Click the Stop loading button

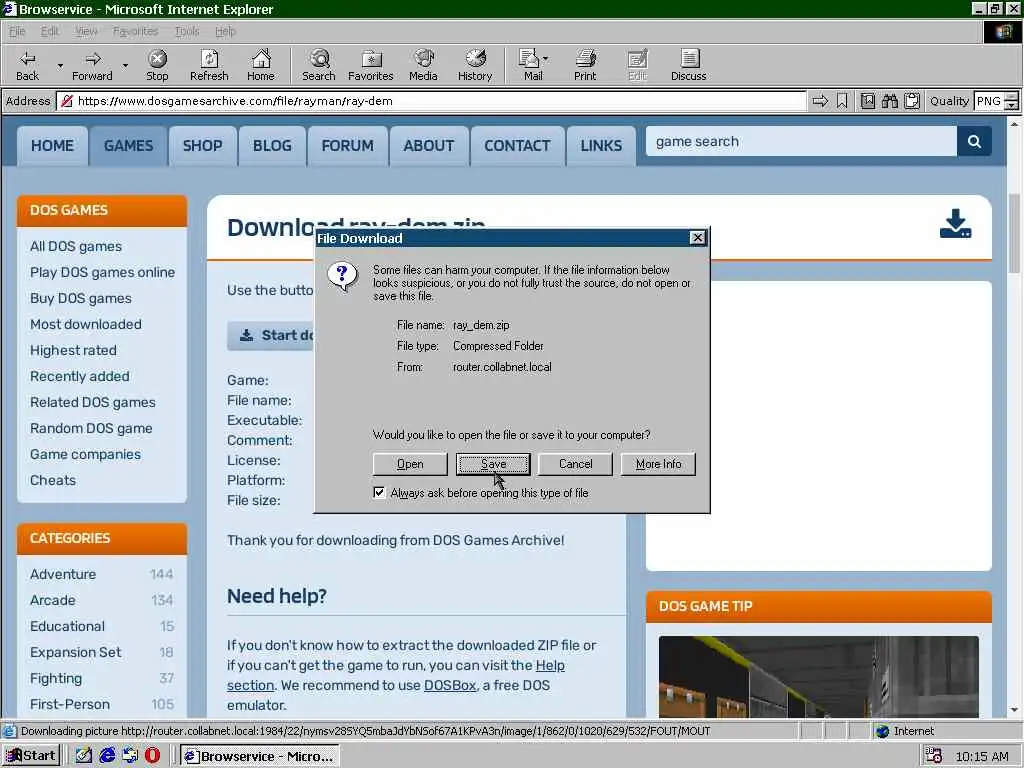(x=157, y=65)
